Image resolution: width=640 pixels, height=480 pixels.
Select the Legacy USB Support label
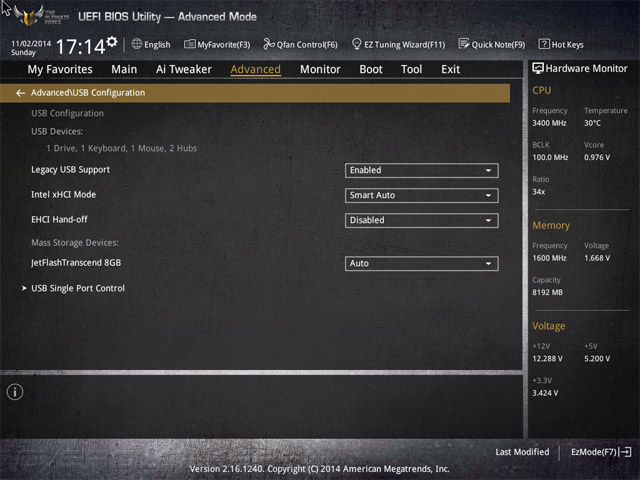(x=71, y=170)
